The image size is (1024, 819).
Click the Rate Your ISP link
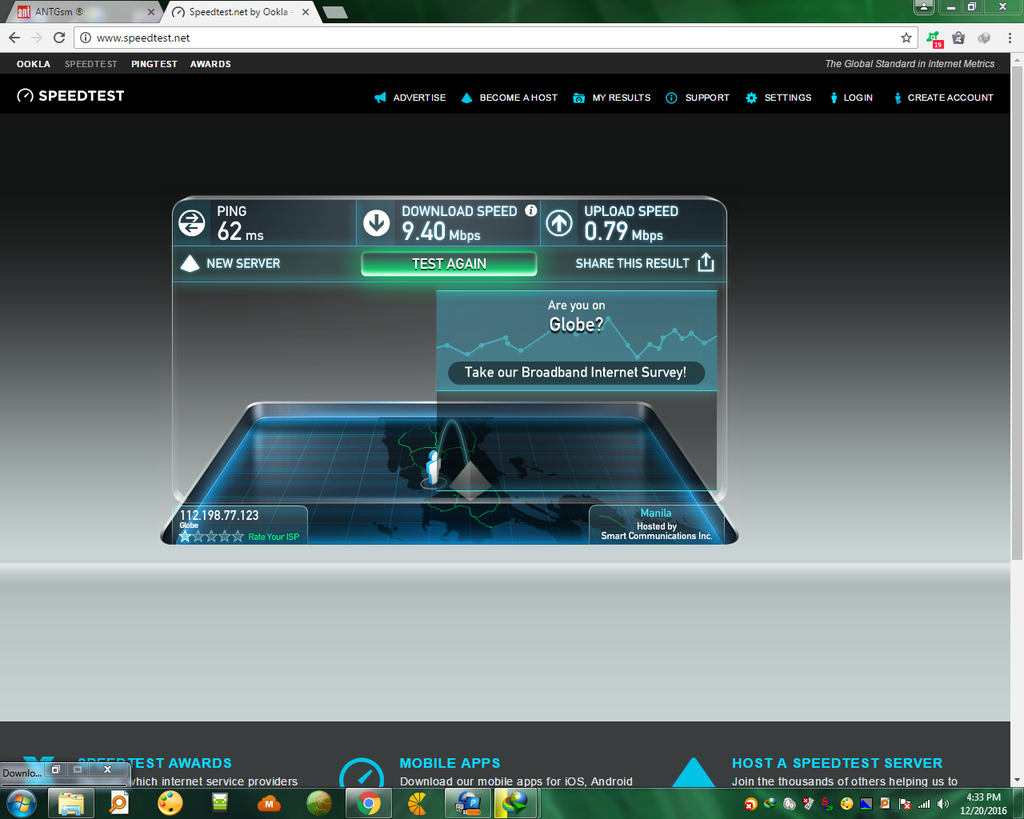point(274,537)
